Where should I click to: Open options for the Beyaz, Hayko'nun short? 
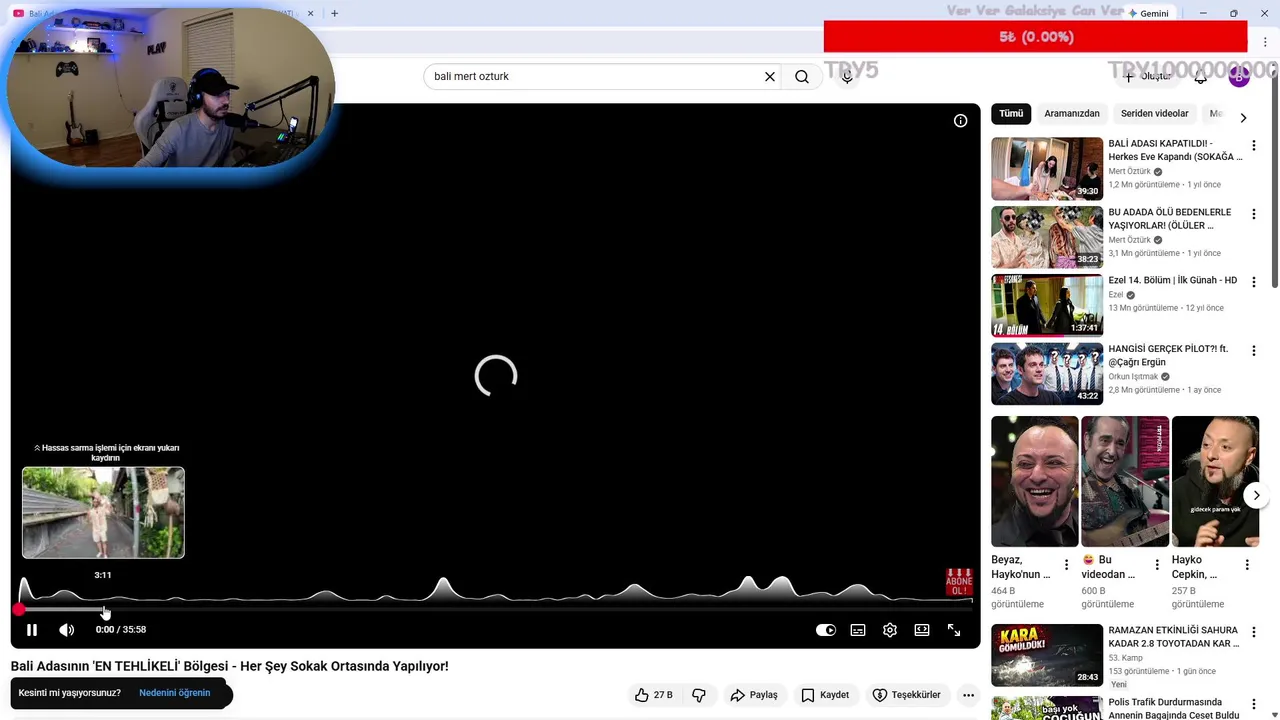[x=1066, y=565]
